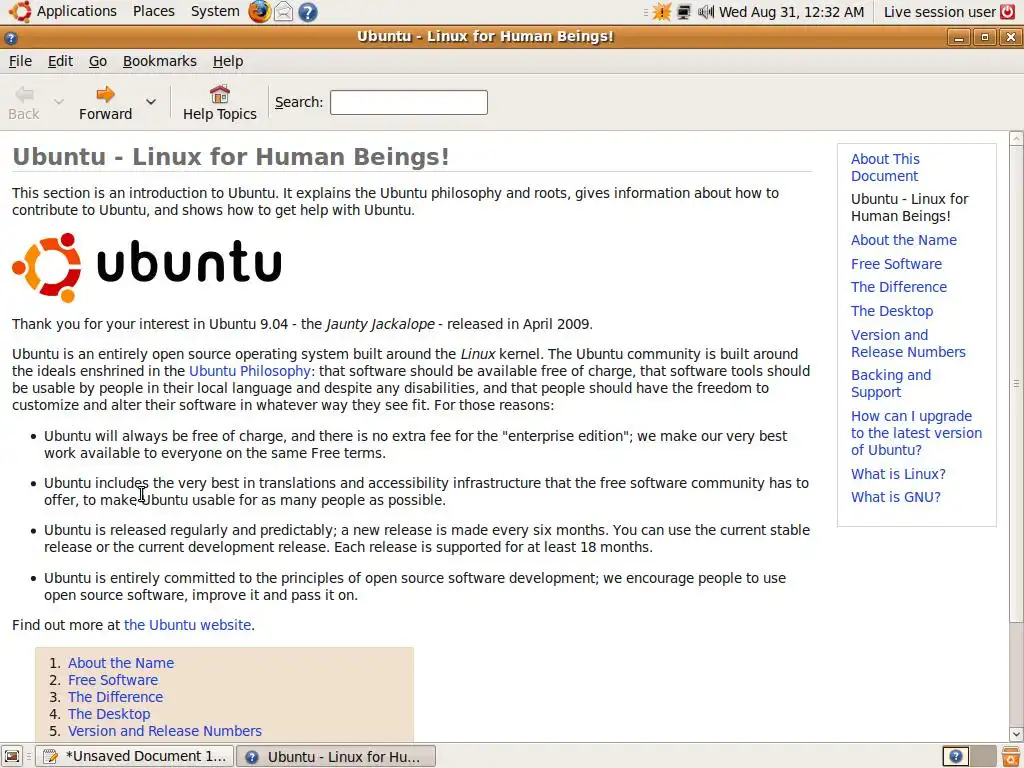The height and width of the screenshot is (768, 1024).
Task: Open the Help menu
Action: point(228,61)
